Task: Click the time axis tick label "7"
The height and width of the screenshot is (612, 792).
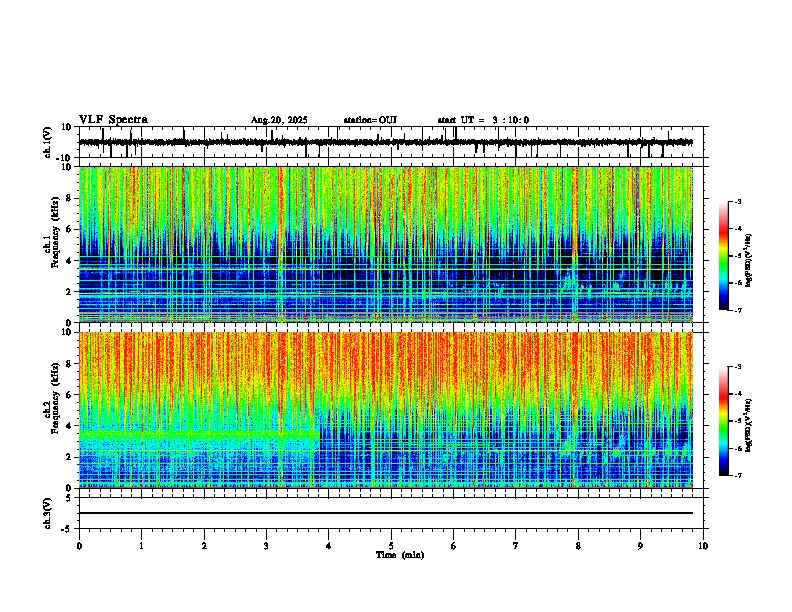Action: click(x=516, y=546)
